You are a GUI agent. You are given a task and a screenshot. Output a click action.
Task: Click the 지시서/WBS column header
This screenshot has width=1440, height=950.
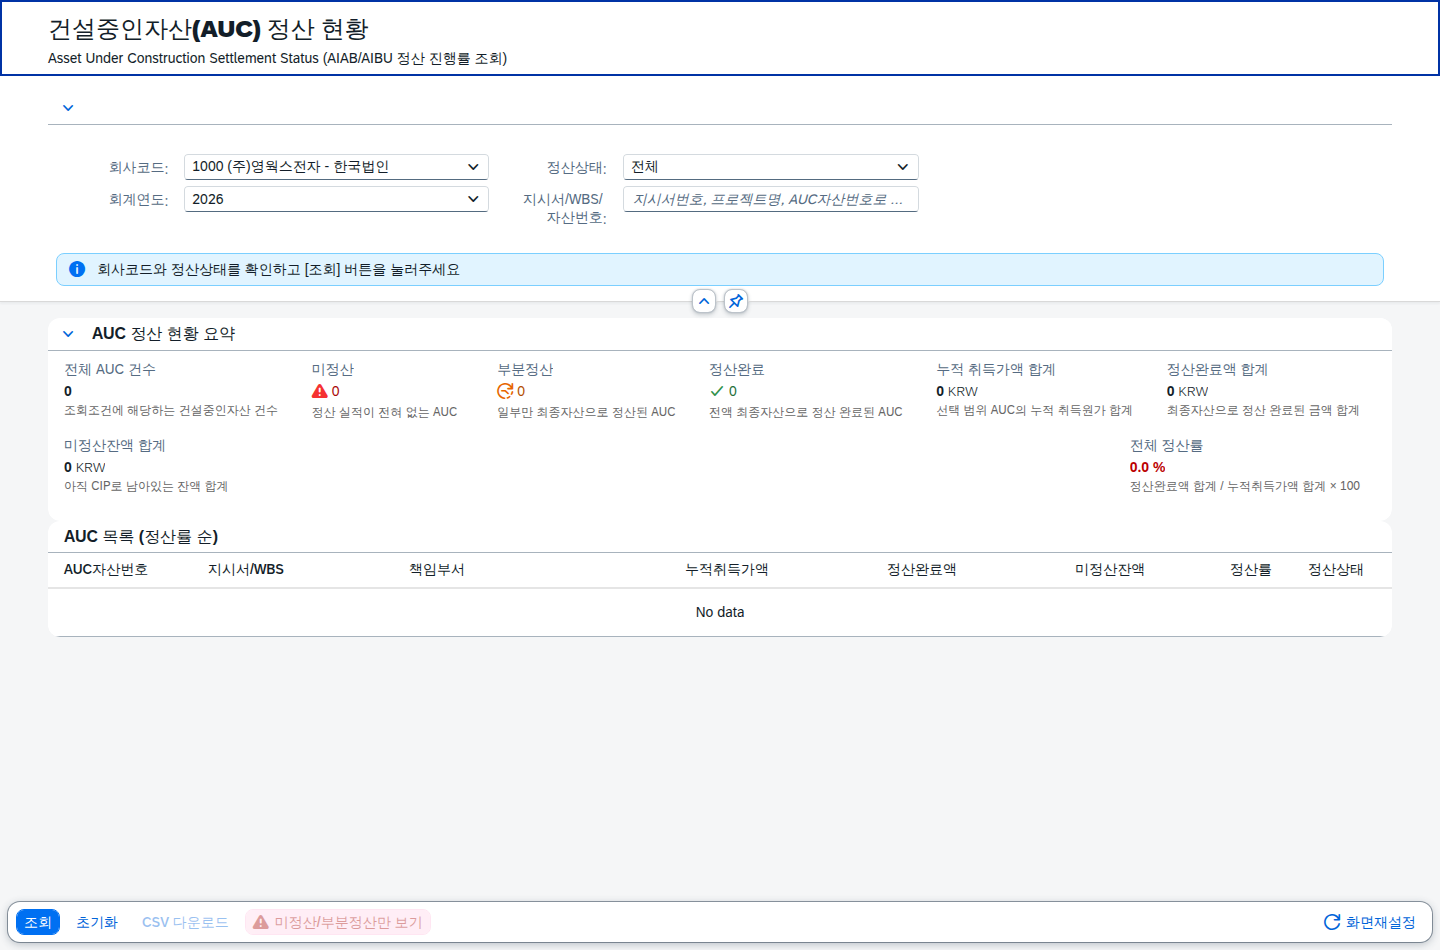[x=246, y=569]
